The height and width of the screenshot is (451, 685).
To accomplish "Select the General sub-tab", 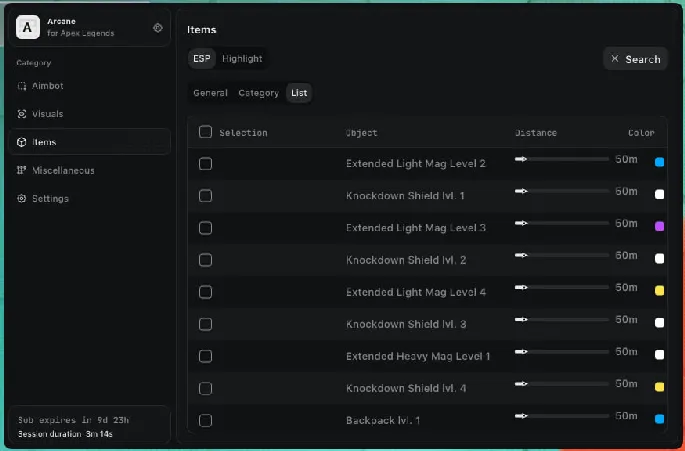I will pos(210,93).
